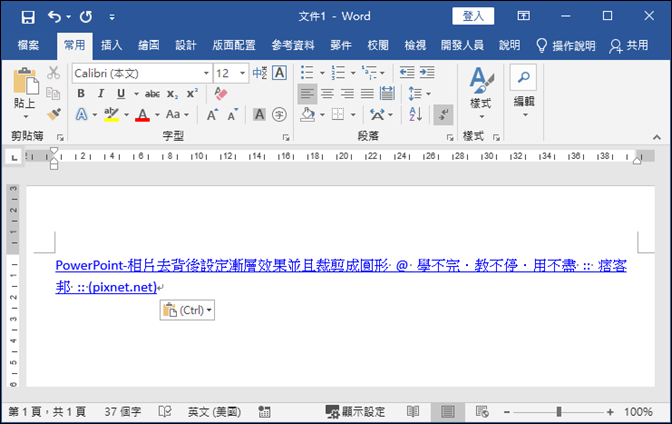Switch to Read Mode view
672x424 pixels.
413,412
